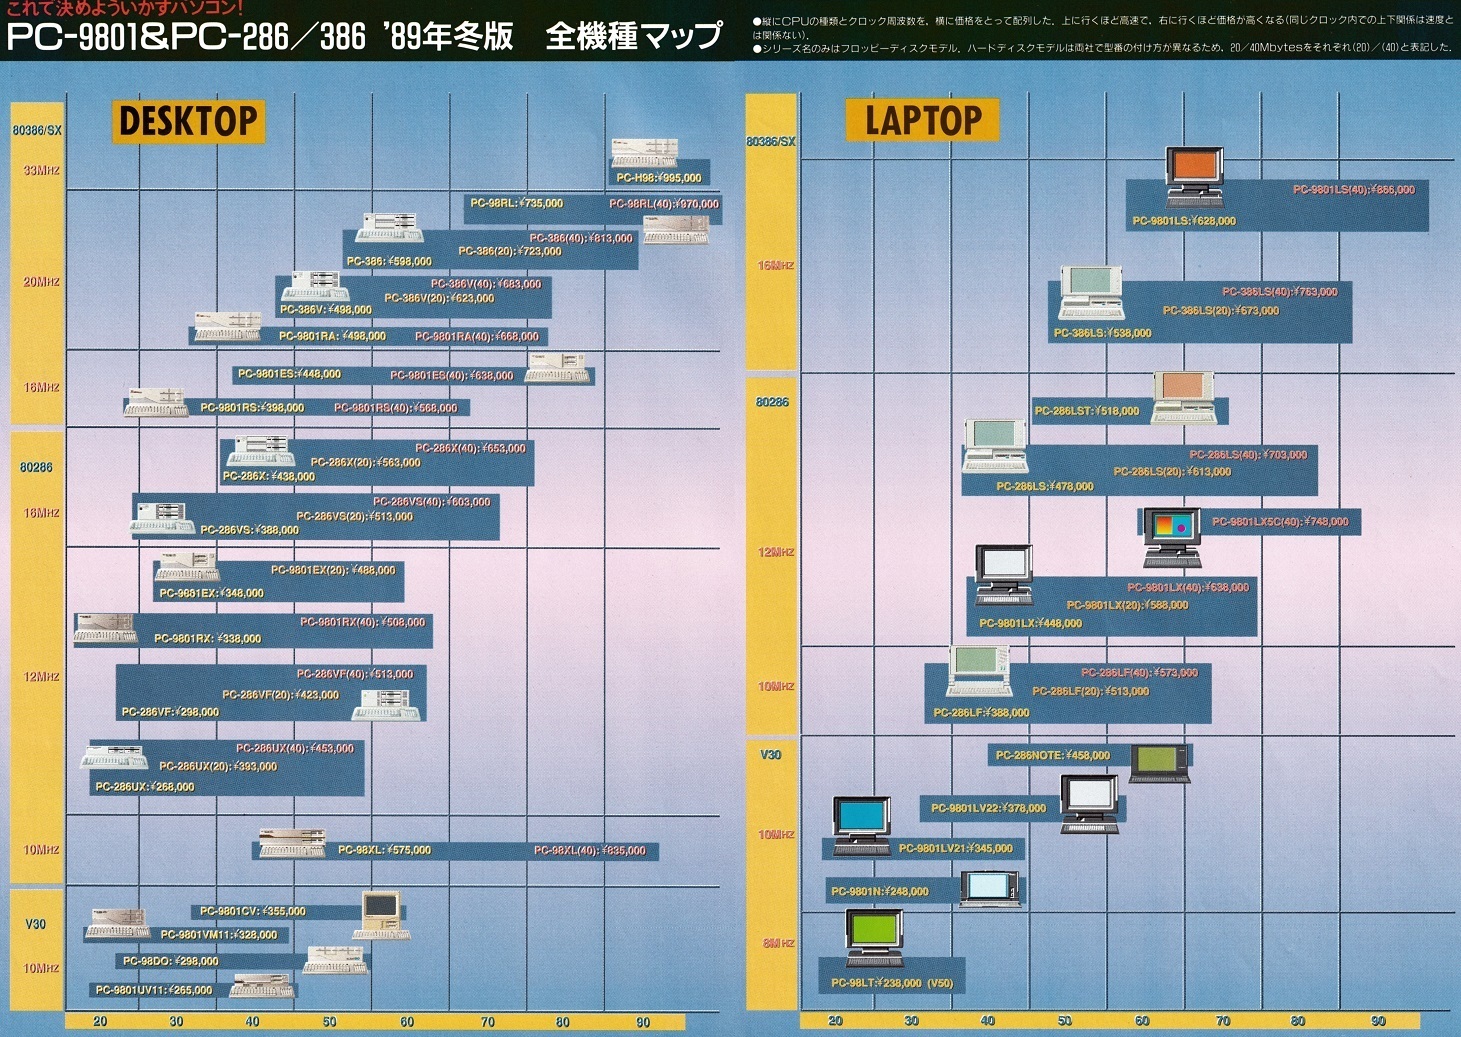This screenshot has width=1461, height=1037.
Task: Select the PC-H98:¥995,000 label
Action: pyautogui.click(x=659, y=178)
